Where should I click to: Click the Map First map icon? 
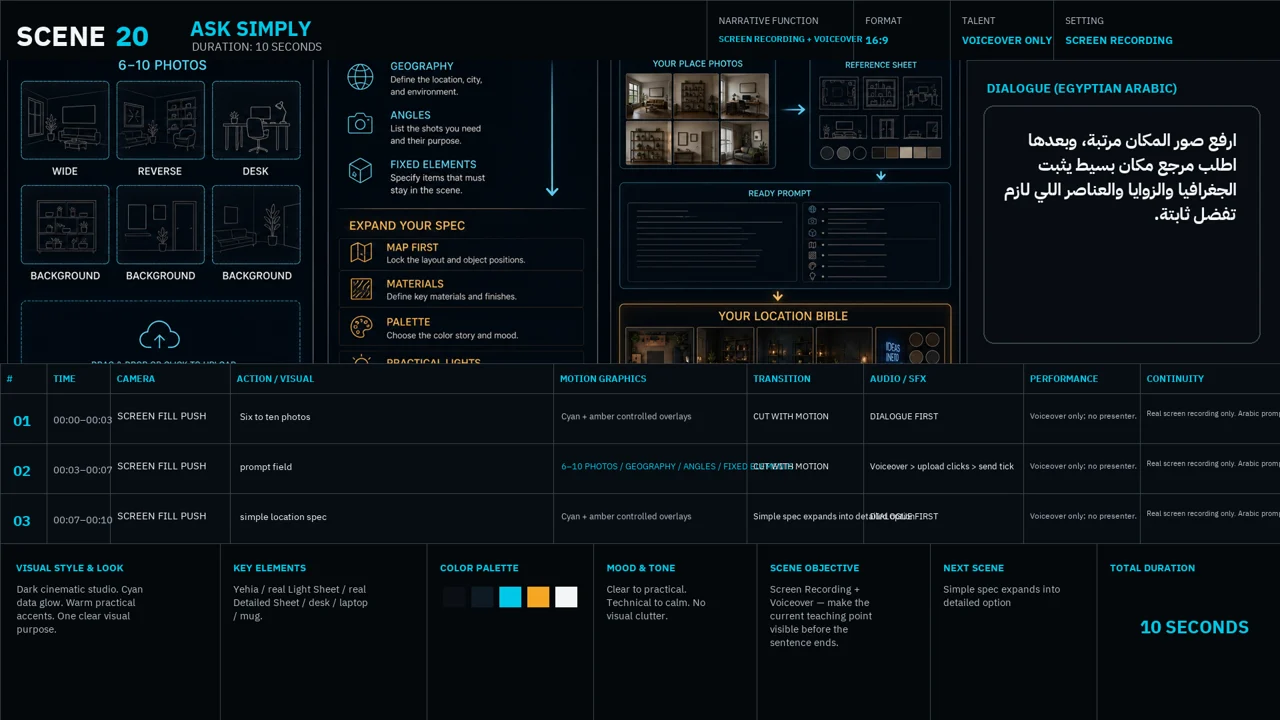point(361,253)
